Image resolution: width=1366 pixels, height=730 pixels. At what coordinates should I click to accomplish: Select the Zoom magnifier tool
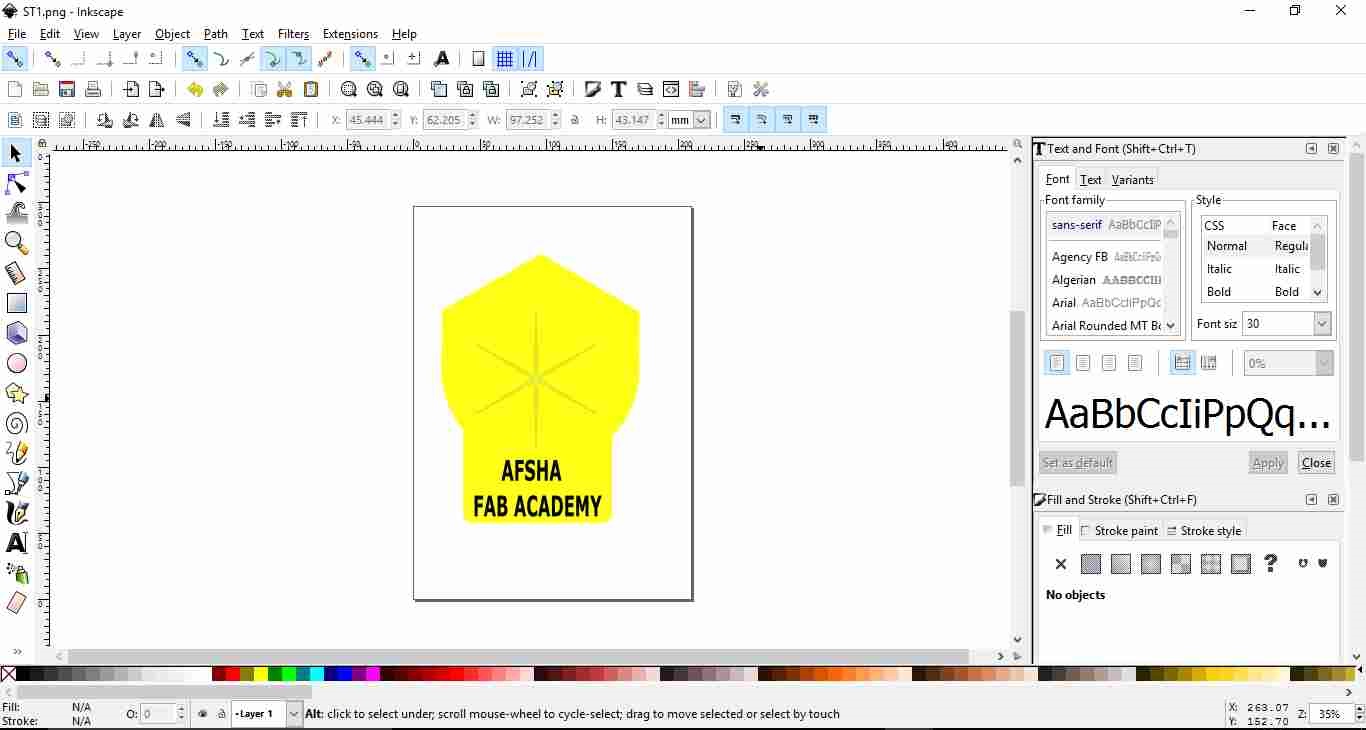point(16,243)
